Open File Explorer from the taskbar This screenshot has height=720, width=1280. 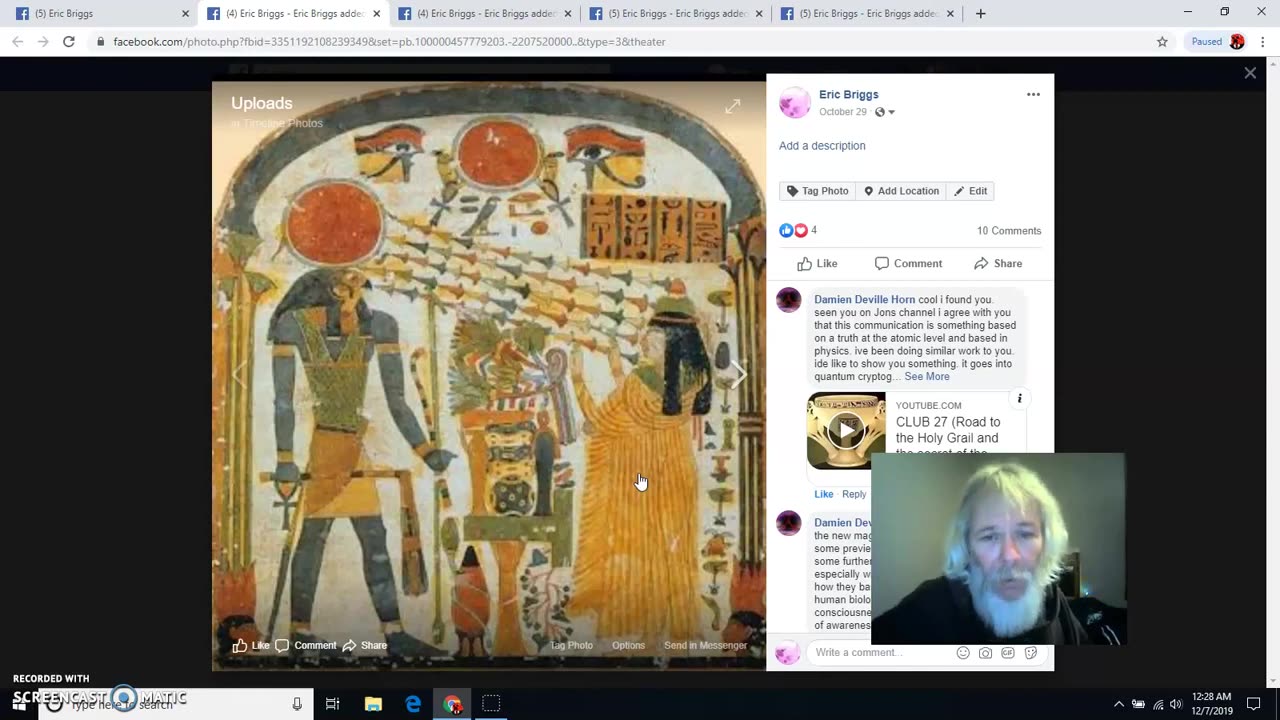(x=373, y=704)
